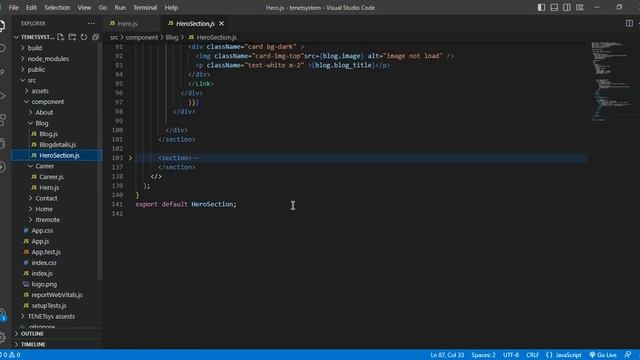Toggle primary side bar layout icon

click(x=541, y=7)
